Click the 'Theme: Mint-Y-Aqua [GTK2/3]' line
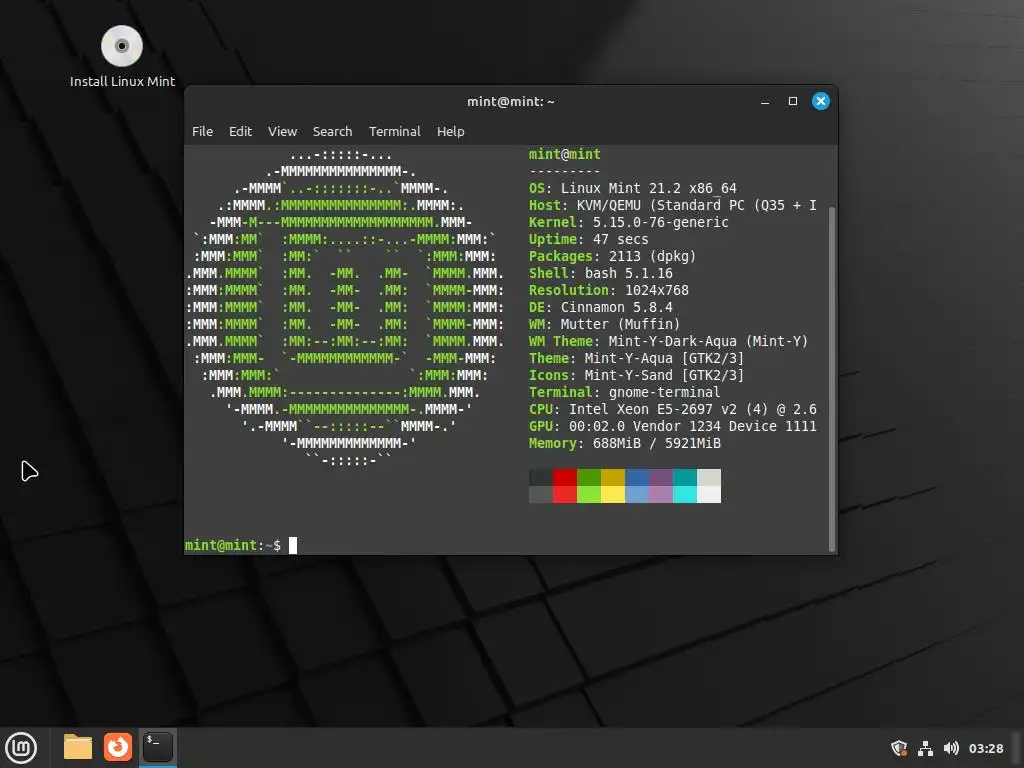 tap(637, 358)
